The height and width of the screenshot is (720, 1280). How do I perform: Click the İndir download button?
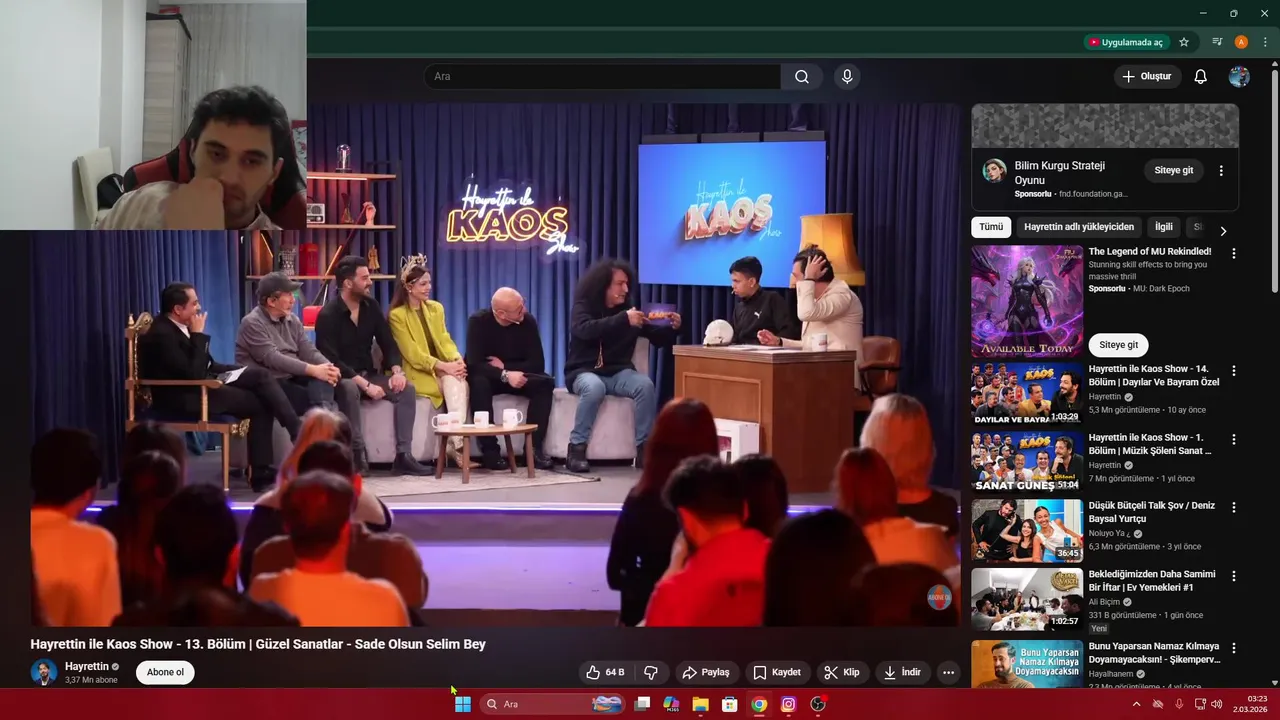click(902, 672)
